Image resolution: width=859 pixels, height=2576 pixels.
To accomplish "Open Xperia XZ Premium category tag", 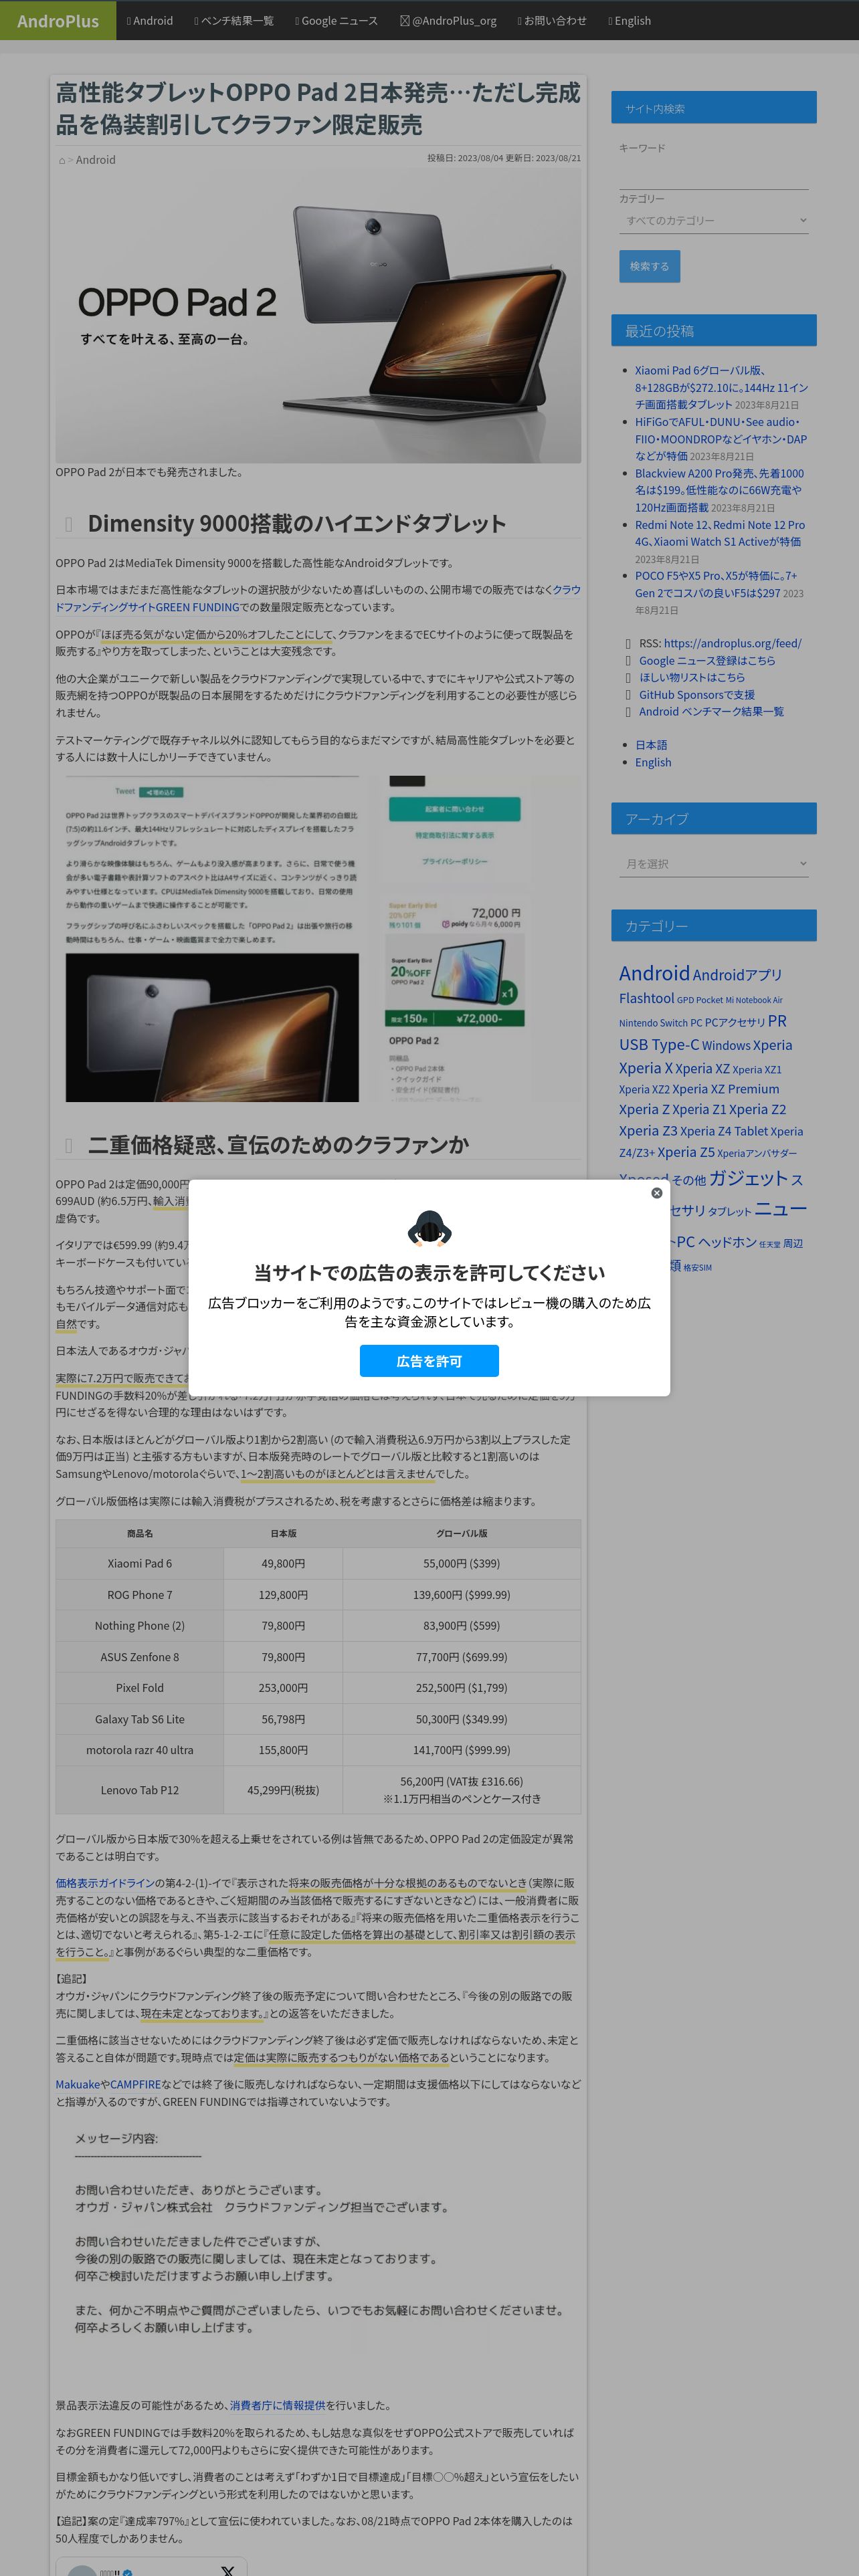I will pyautogui.click(x=726, y=1089).
